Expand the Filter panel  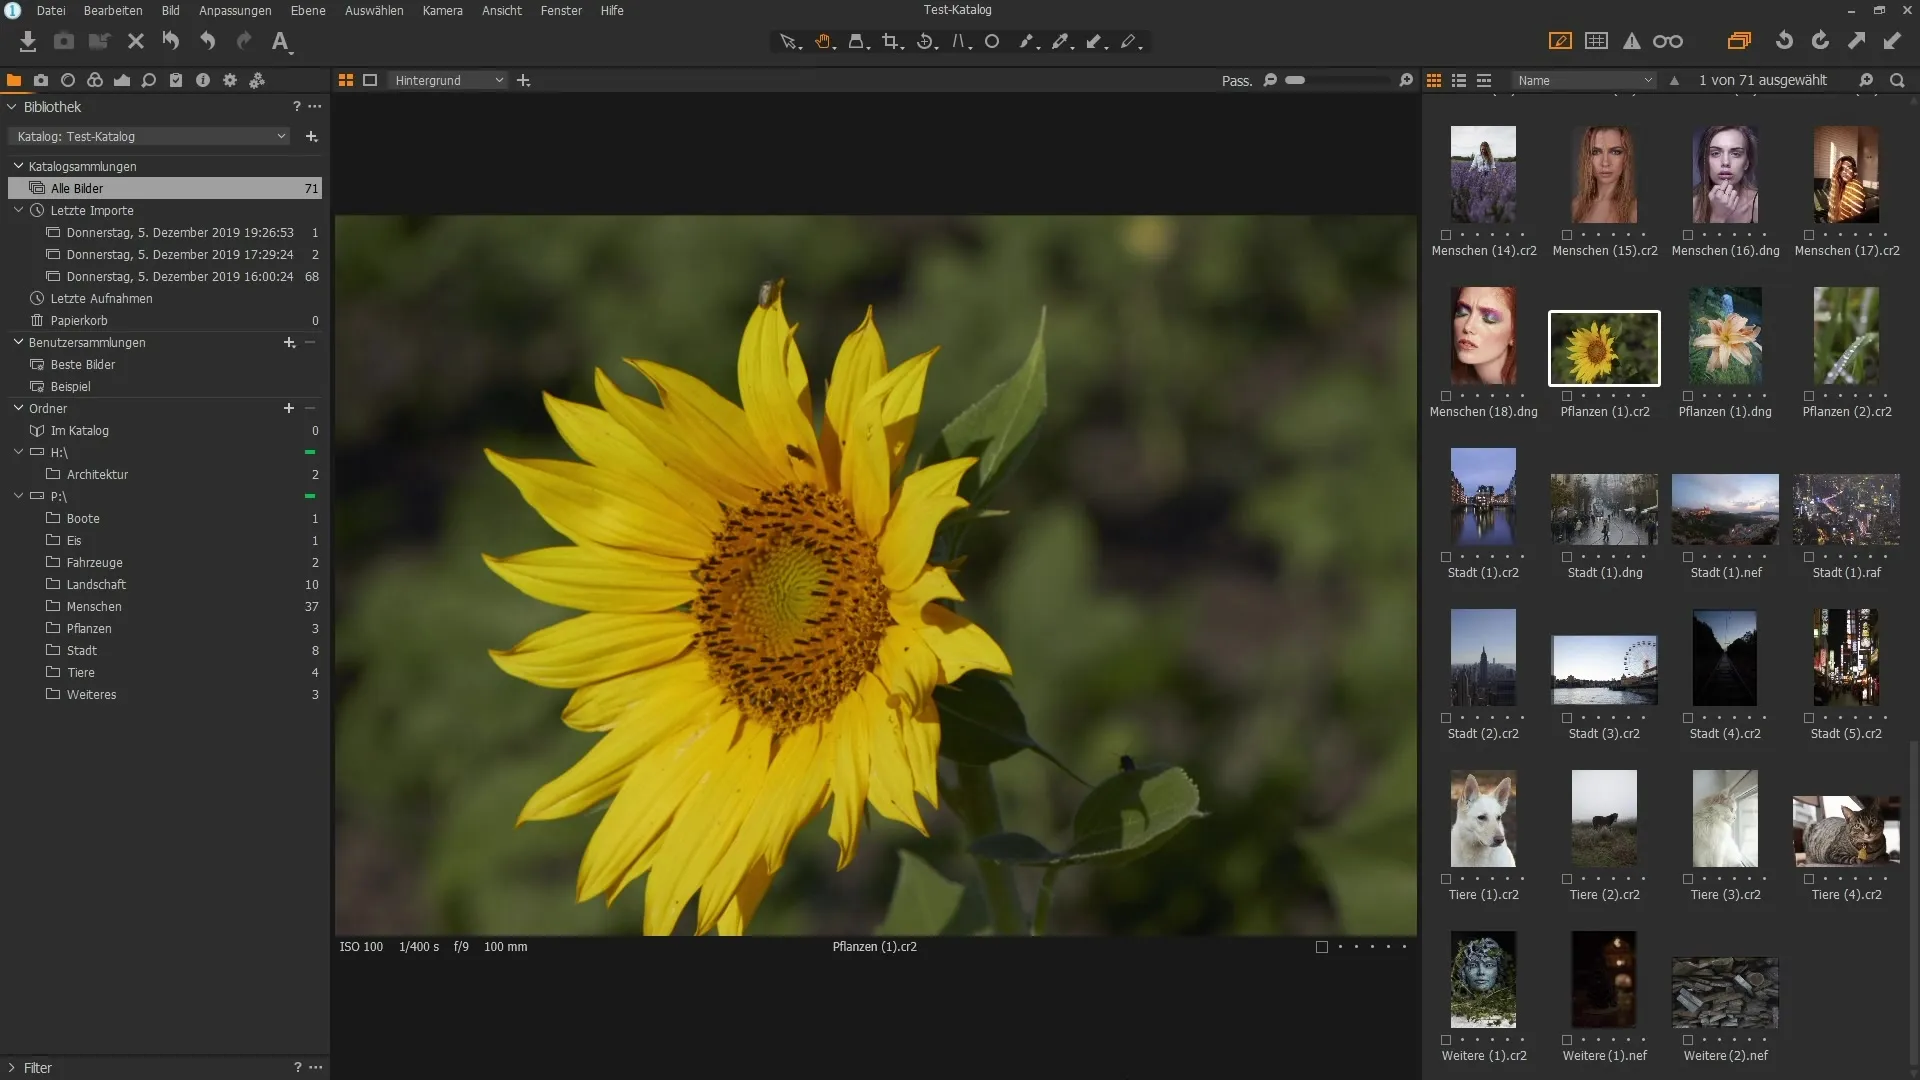coord(12,1068)
